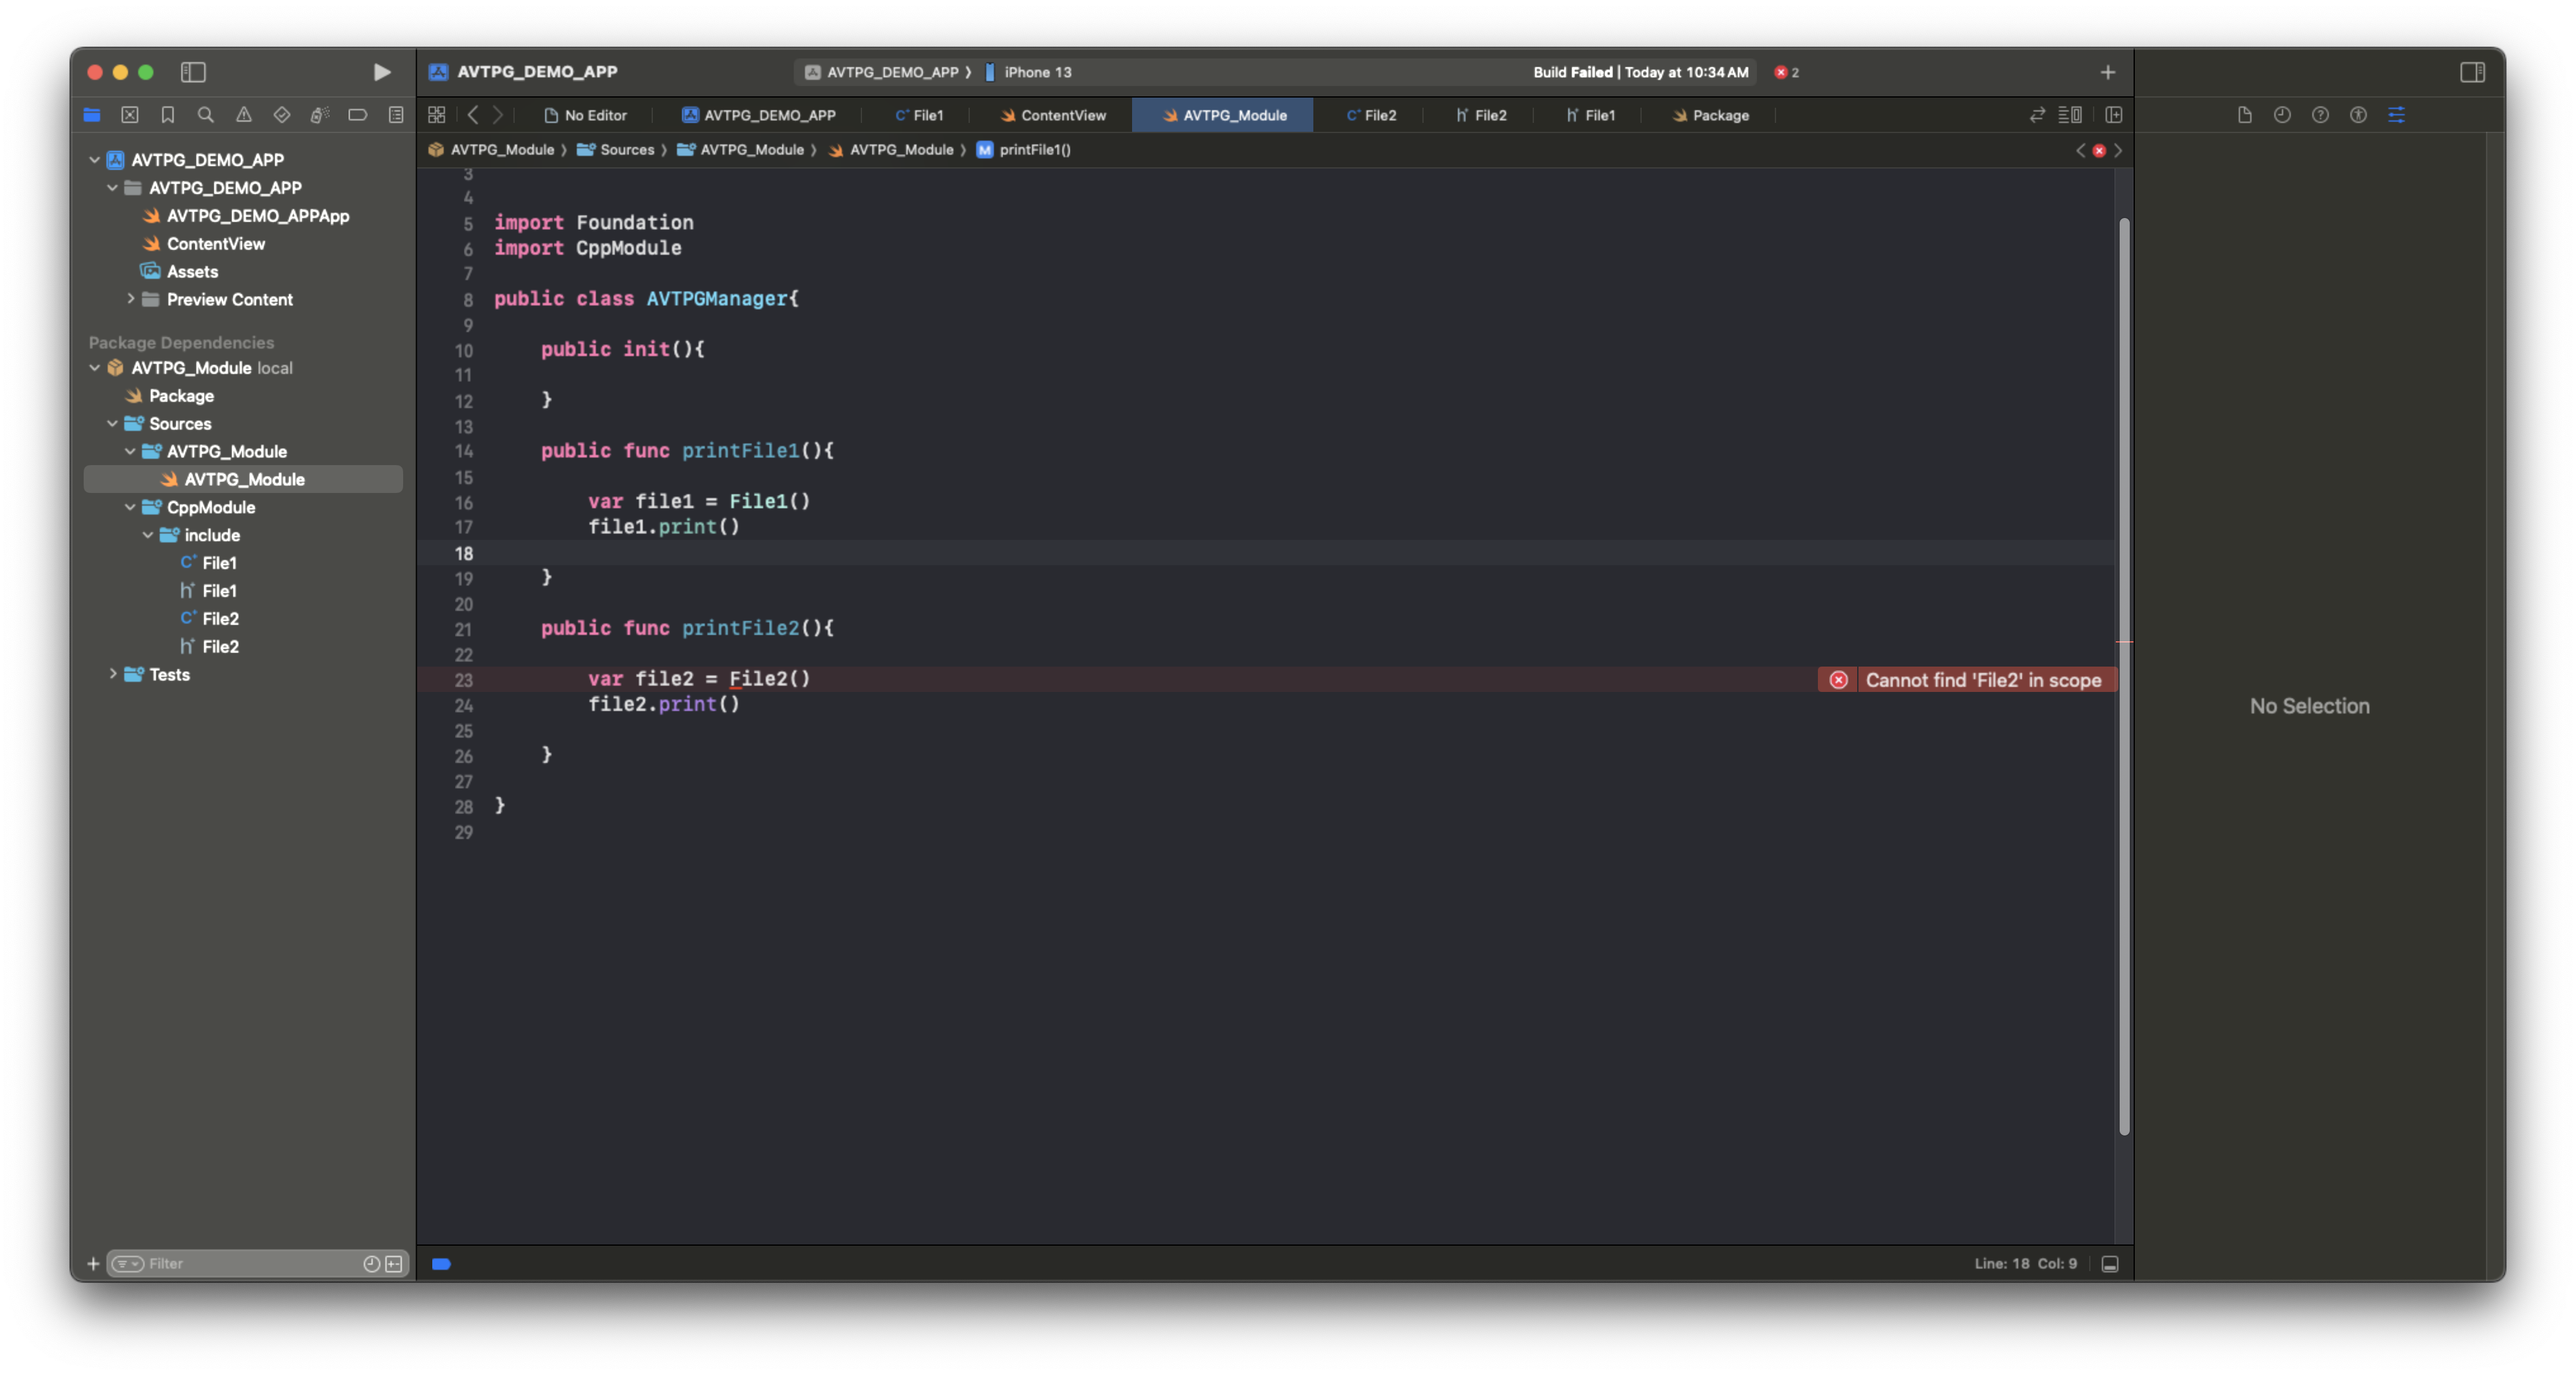Viewport: 2576px width, 1375px height.
Task: Click the editor vertical scrollbar
Action: pos(2124,676)
